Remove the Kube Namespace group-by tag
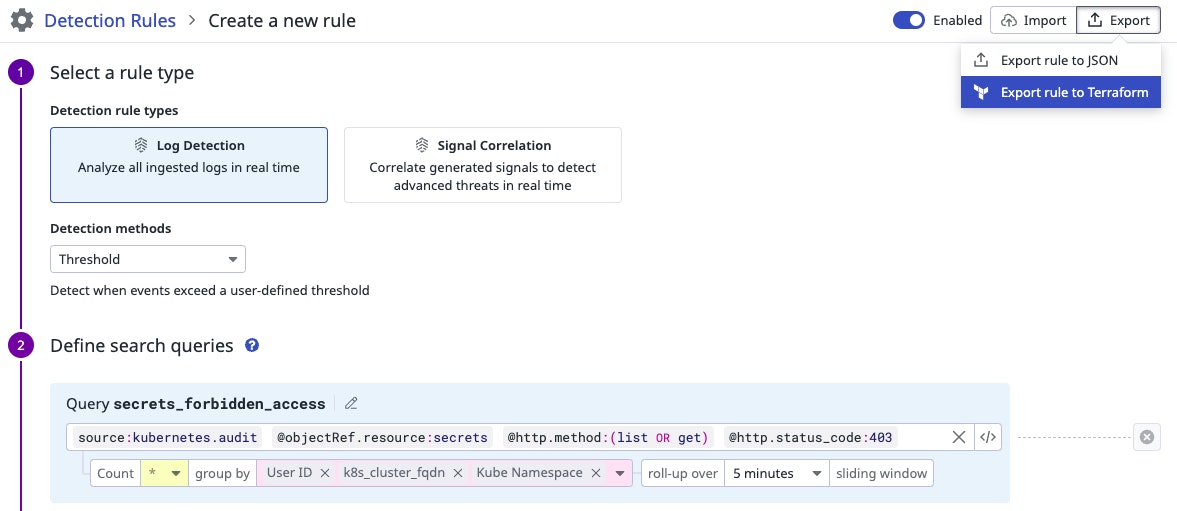The height and width of the screenshot is (511, 1177). click(x=596, y=473)
